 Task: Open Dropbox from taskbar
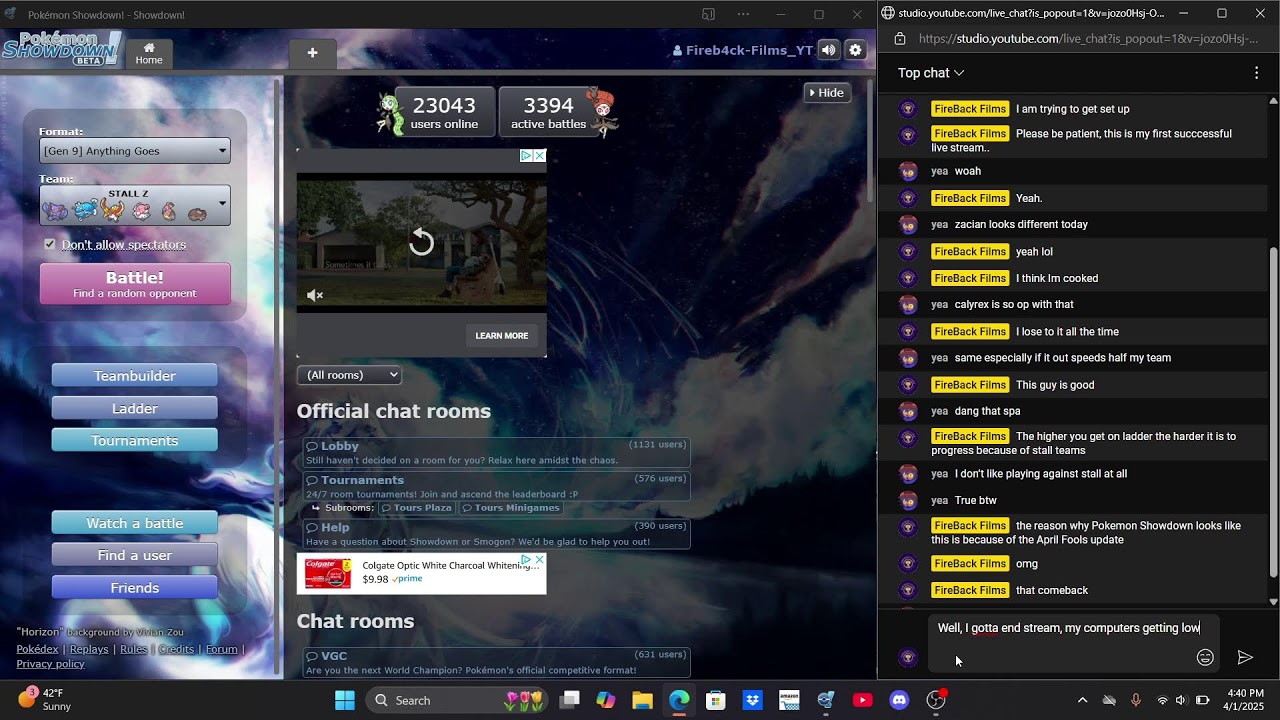753,700
